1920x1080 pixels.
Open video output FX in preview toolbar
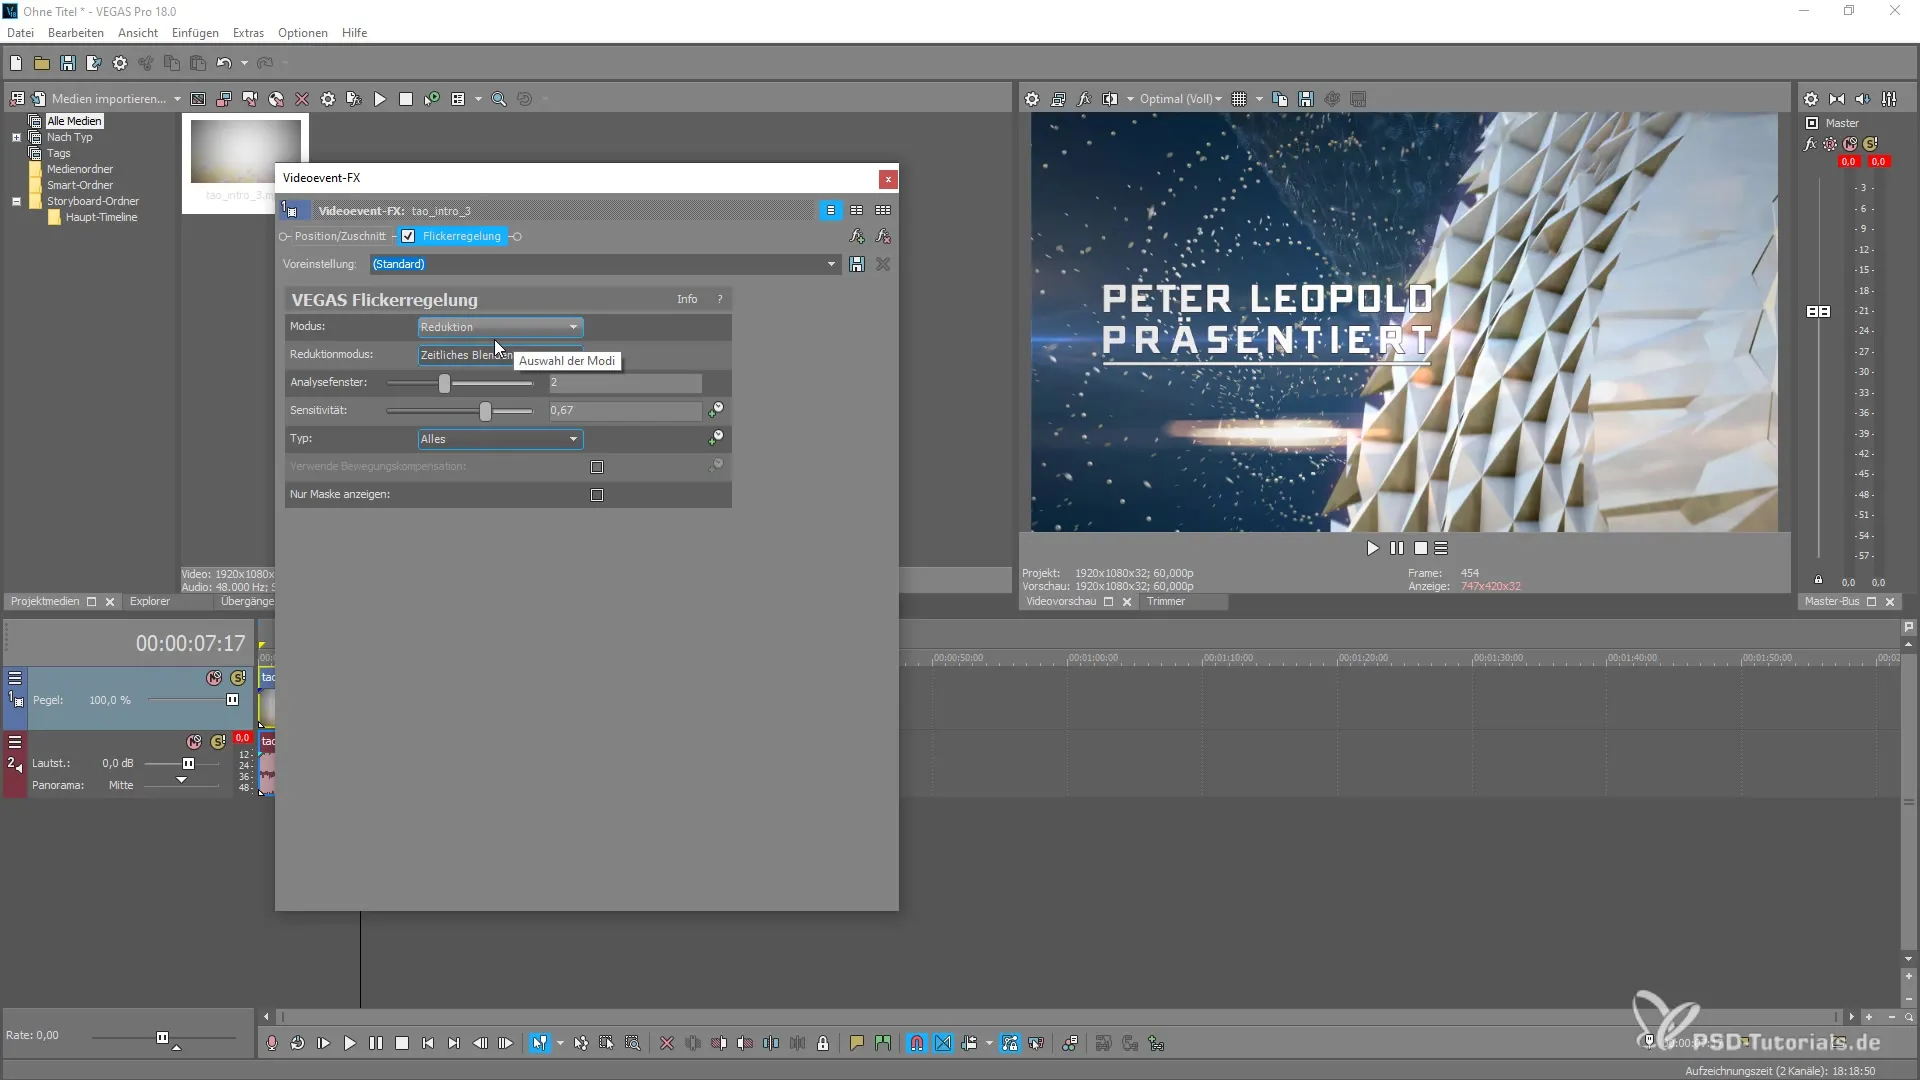click(x=1084, y=99)
